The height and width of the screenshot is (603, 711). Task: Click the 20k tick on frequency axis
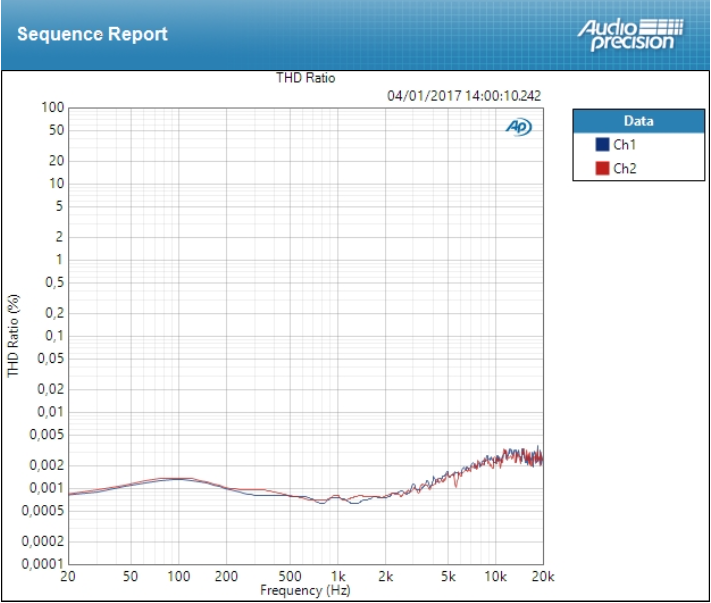(x=542, y=577)
